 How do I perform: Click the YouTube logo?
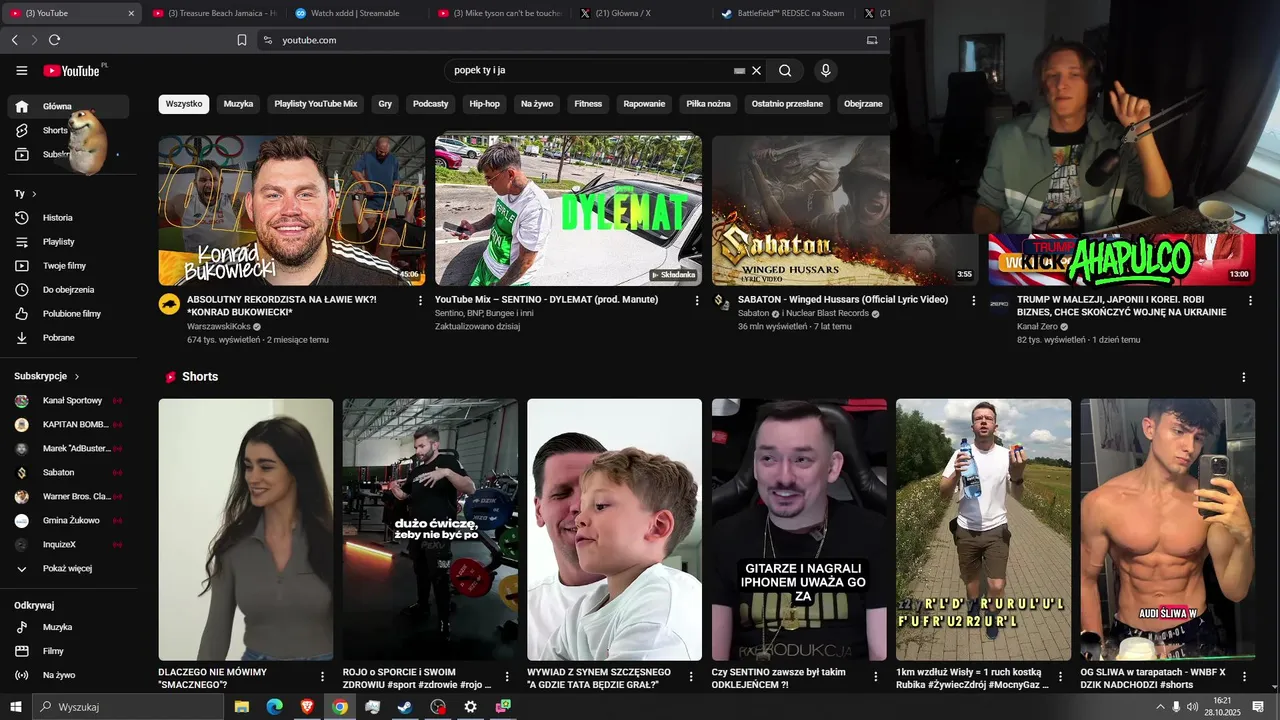[71, 71]
